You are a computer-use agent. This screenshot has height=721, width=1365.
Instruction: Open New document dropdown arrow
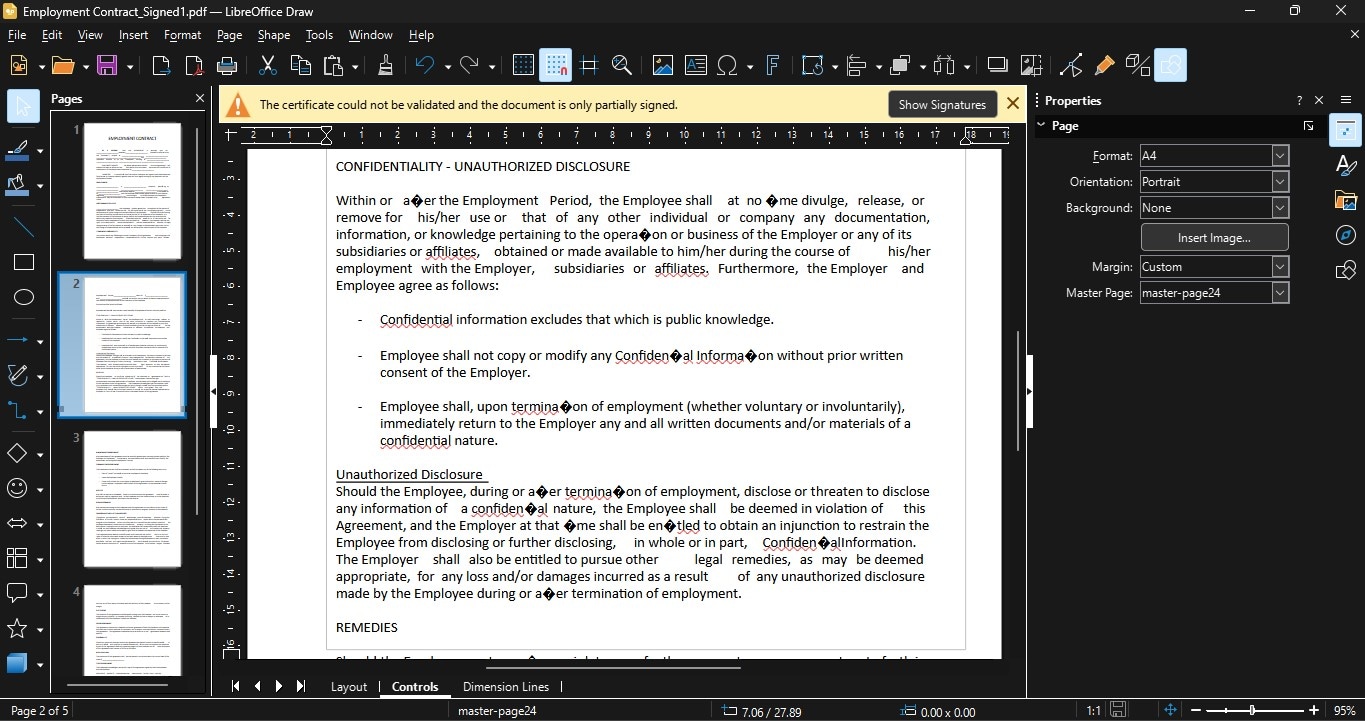point(40,67)
